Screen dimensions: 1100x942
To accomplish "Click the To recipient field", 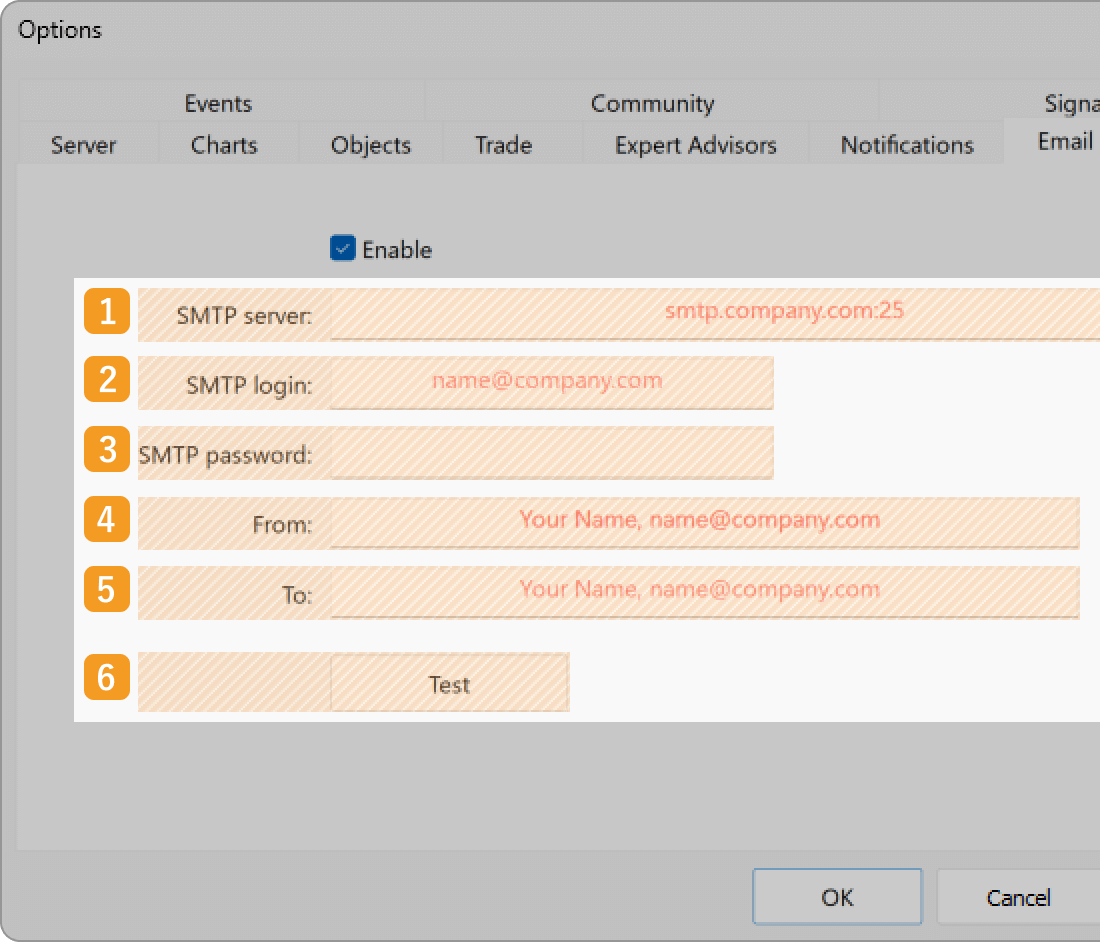I will pyautogui.click(x=704, y=591).
